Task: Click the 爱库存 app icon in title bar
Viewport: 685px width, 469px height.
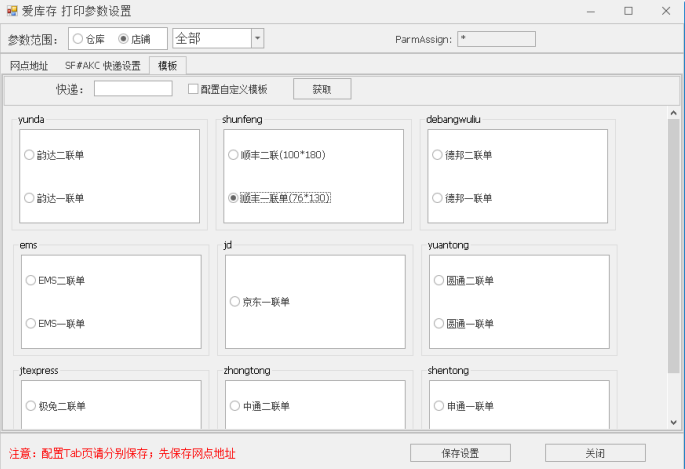Action: [x=12, y=11]
